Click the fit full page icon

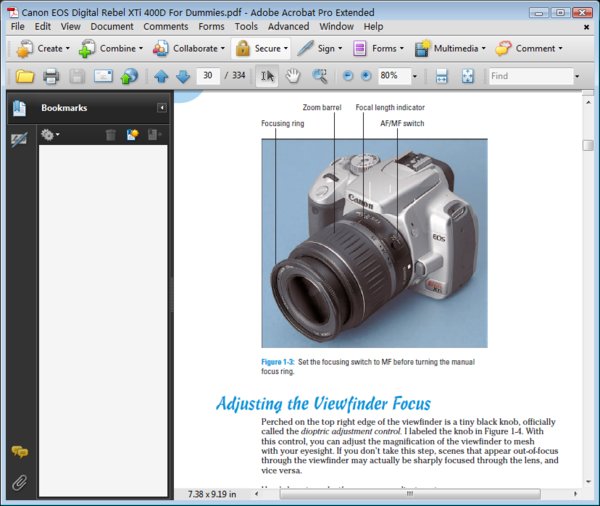click(468, 76)
